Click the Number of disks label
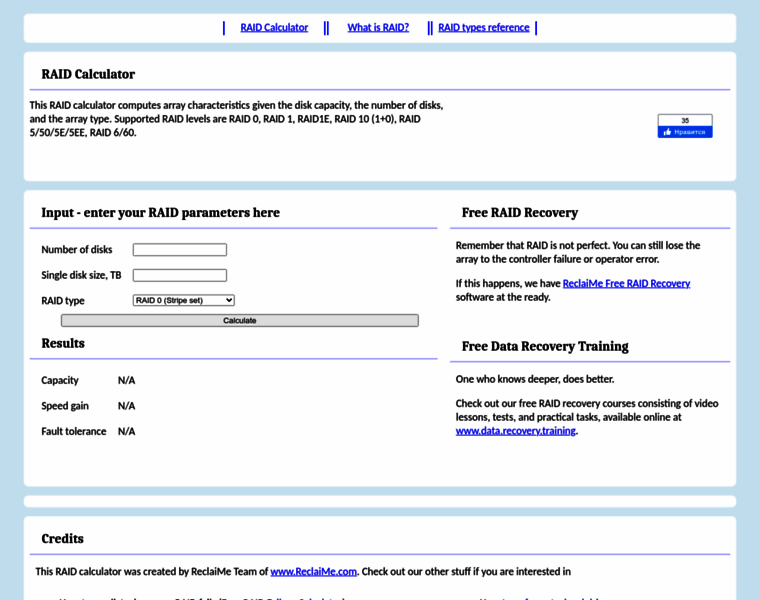Viewport: 760px width, 600px height. coord(77,250)
